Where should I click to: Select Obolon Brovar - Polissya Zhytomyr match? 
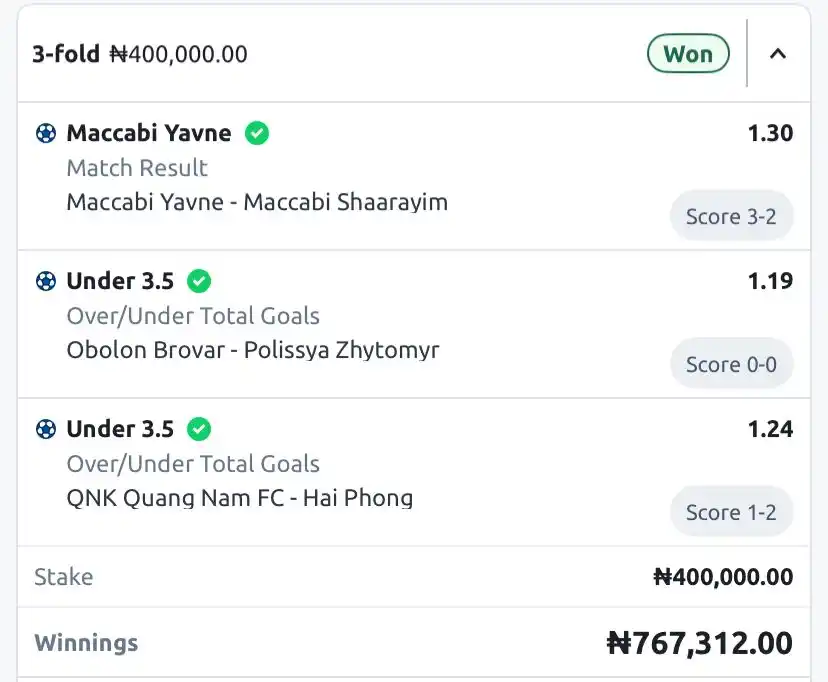click(x=253, y=350)
